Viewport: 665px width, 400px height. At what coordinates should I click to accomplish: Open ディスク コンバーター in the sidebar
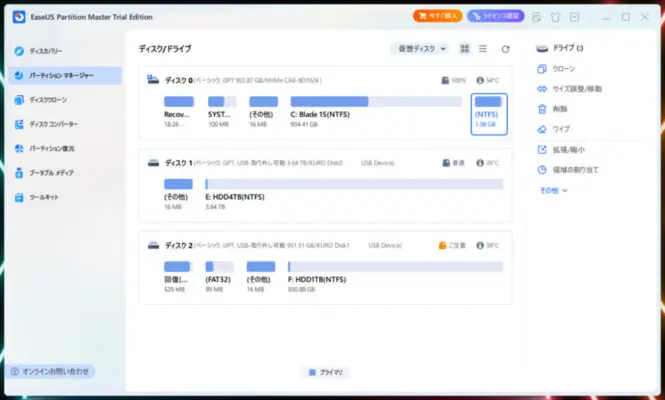click(46, 124)
